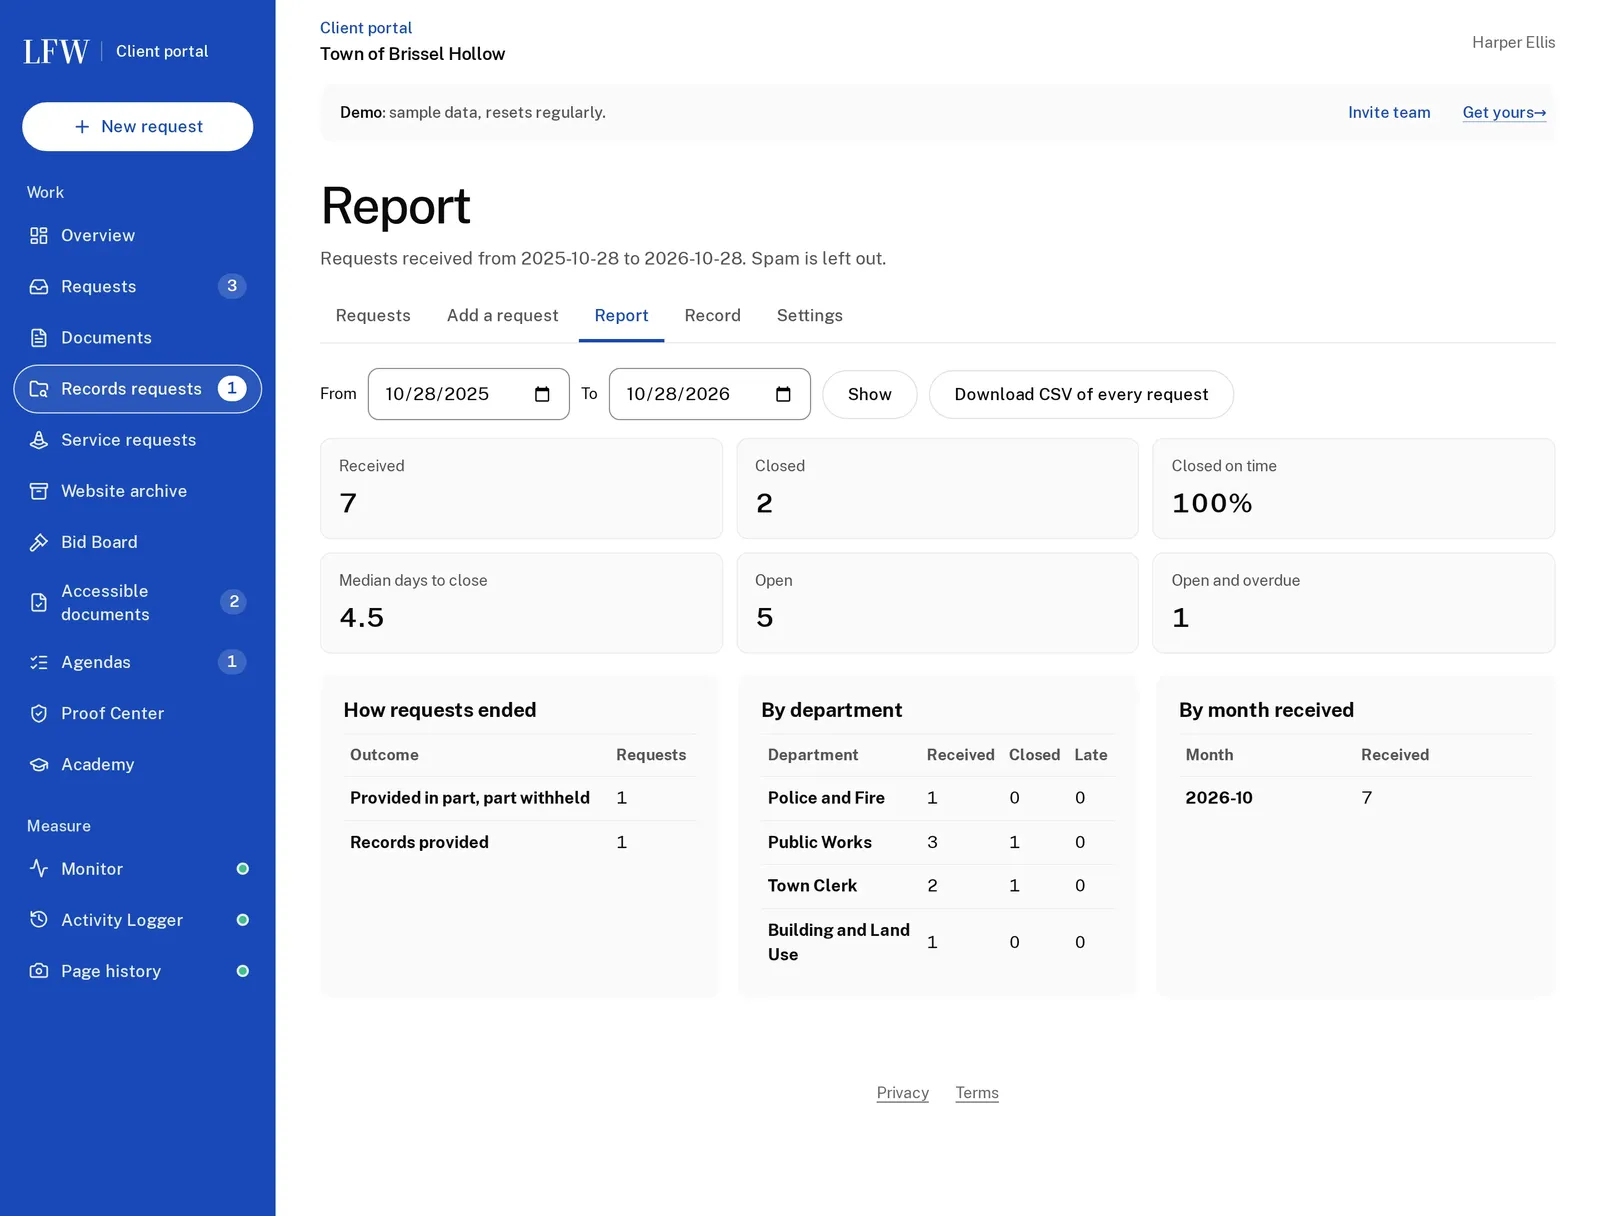
Task: Download CSV of every request
Action: [1081, 394]
